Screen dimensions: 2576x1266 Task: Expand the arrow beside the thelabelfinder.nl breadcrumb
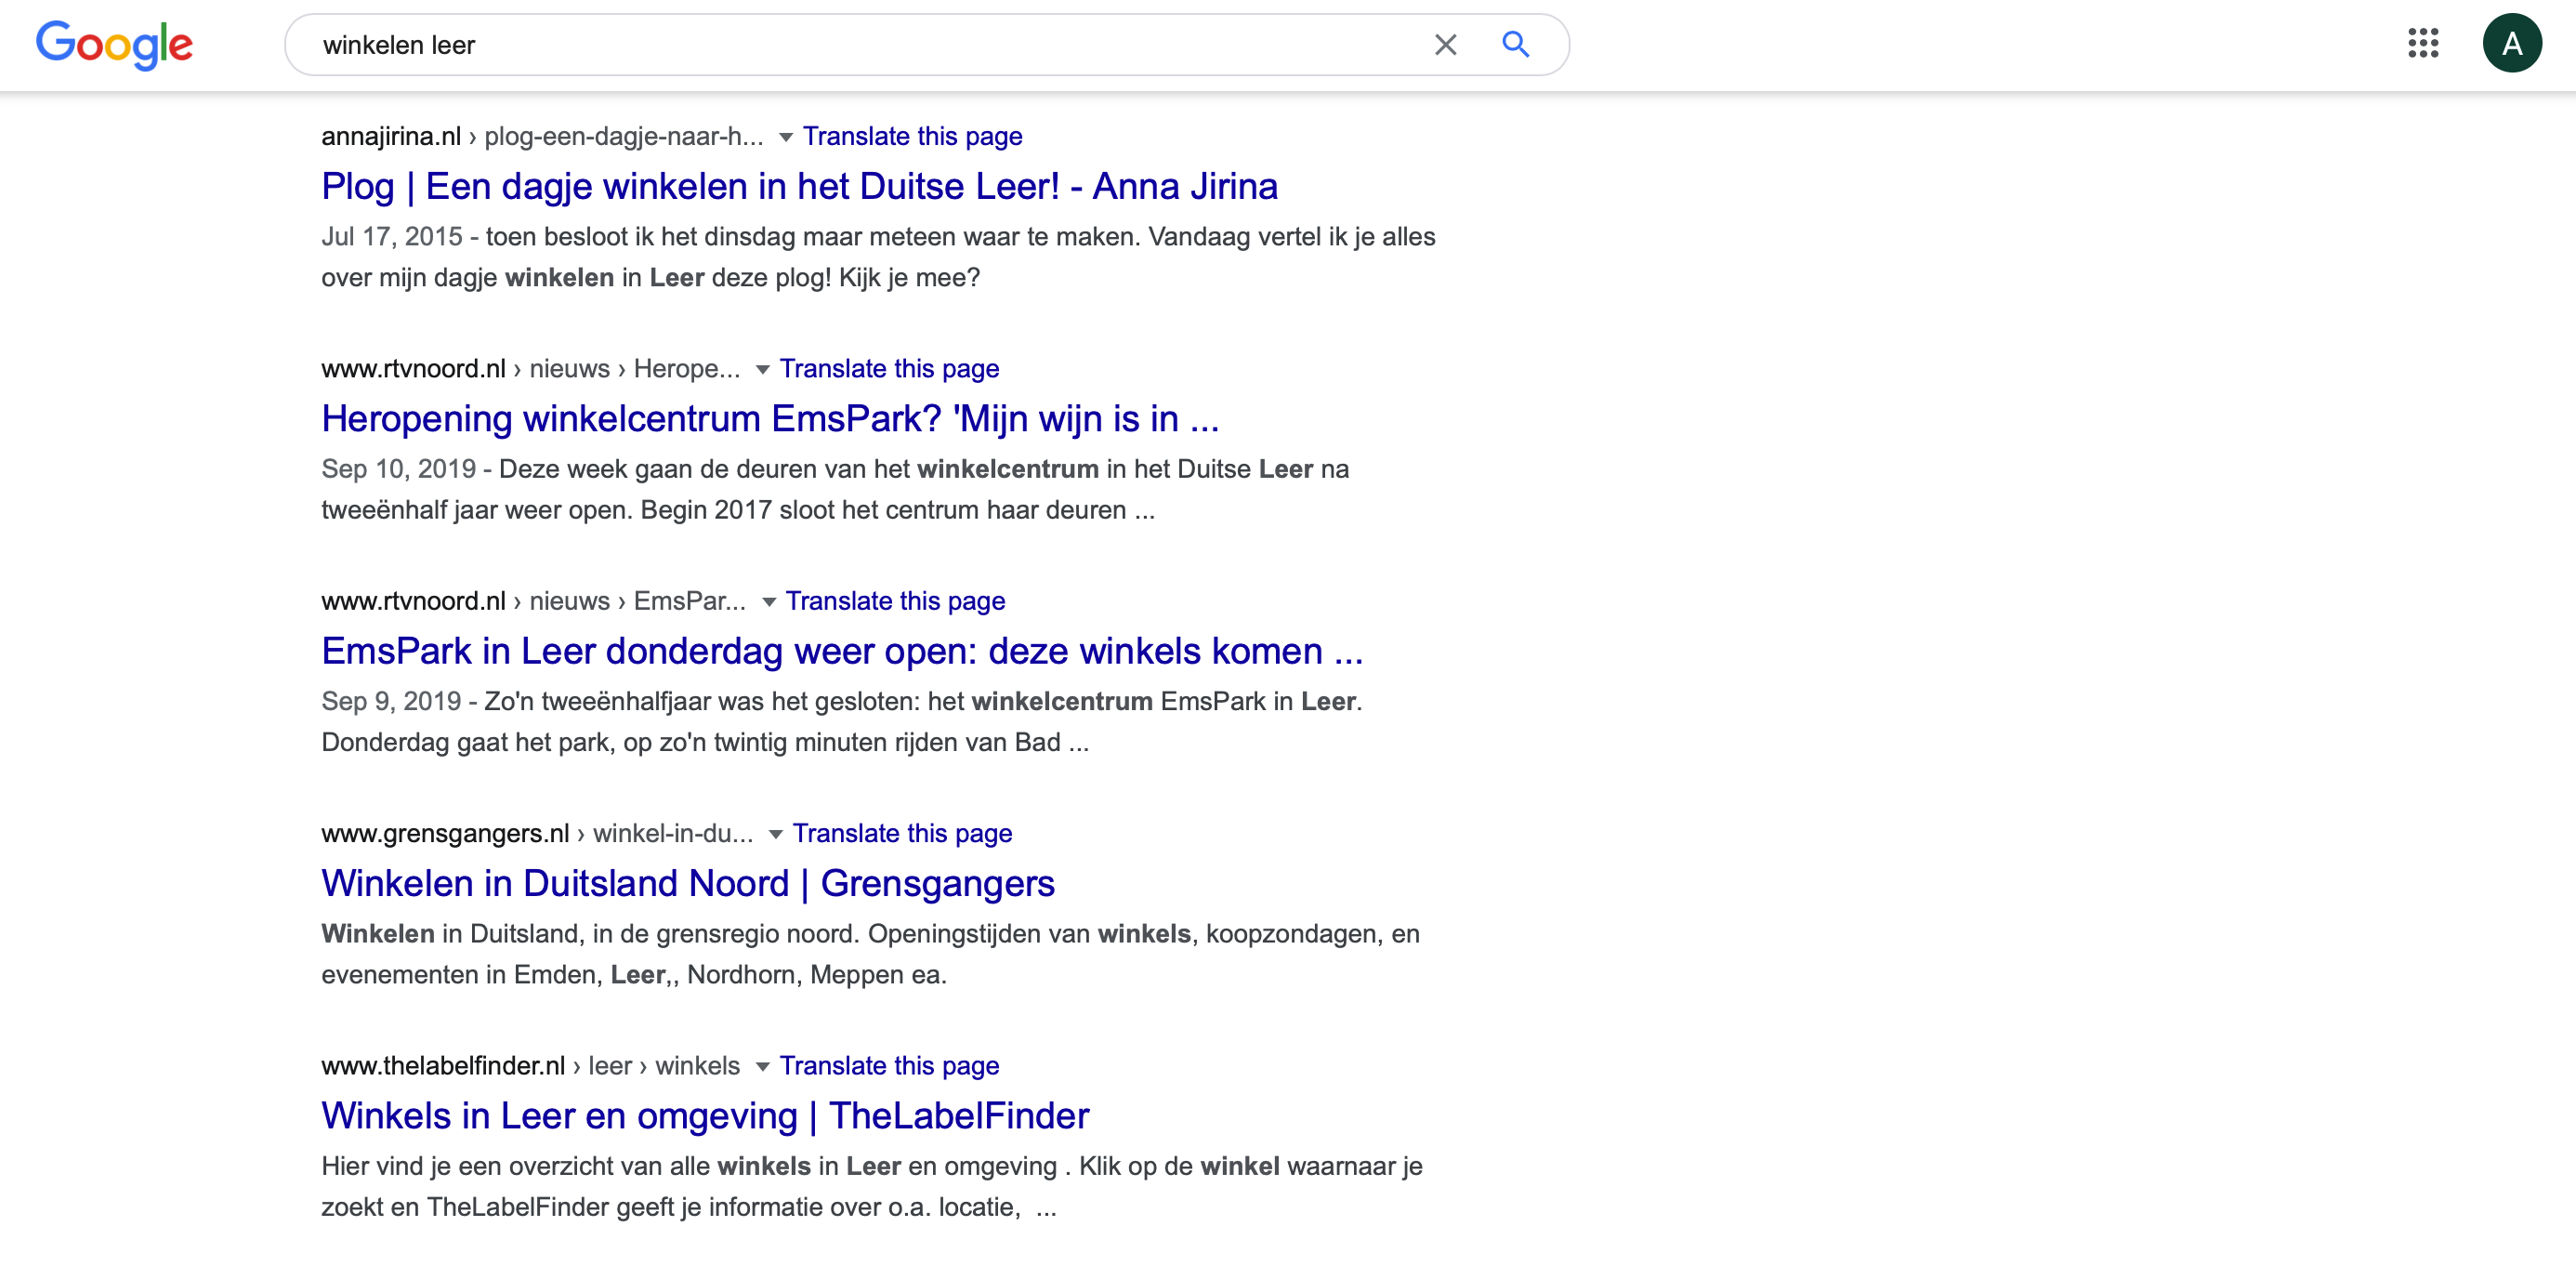(762, 1067)
